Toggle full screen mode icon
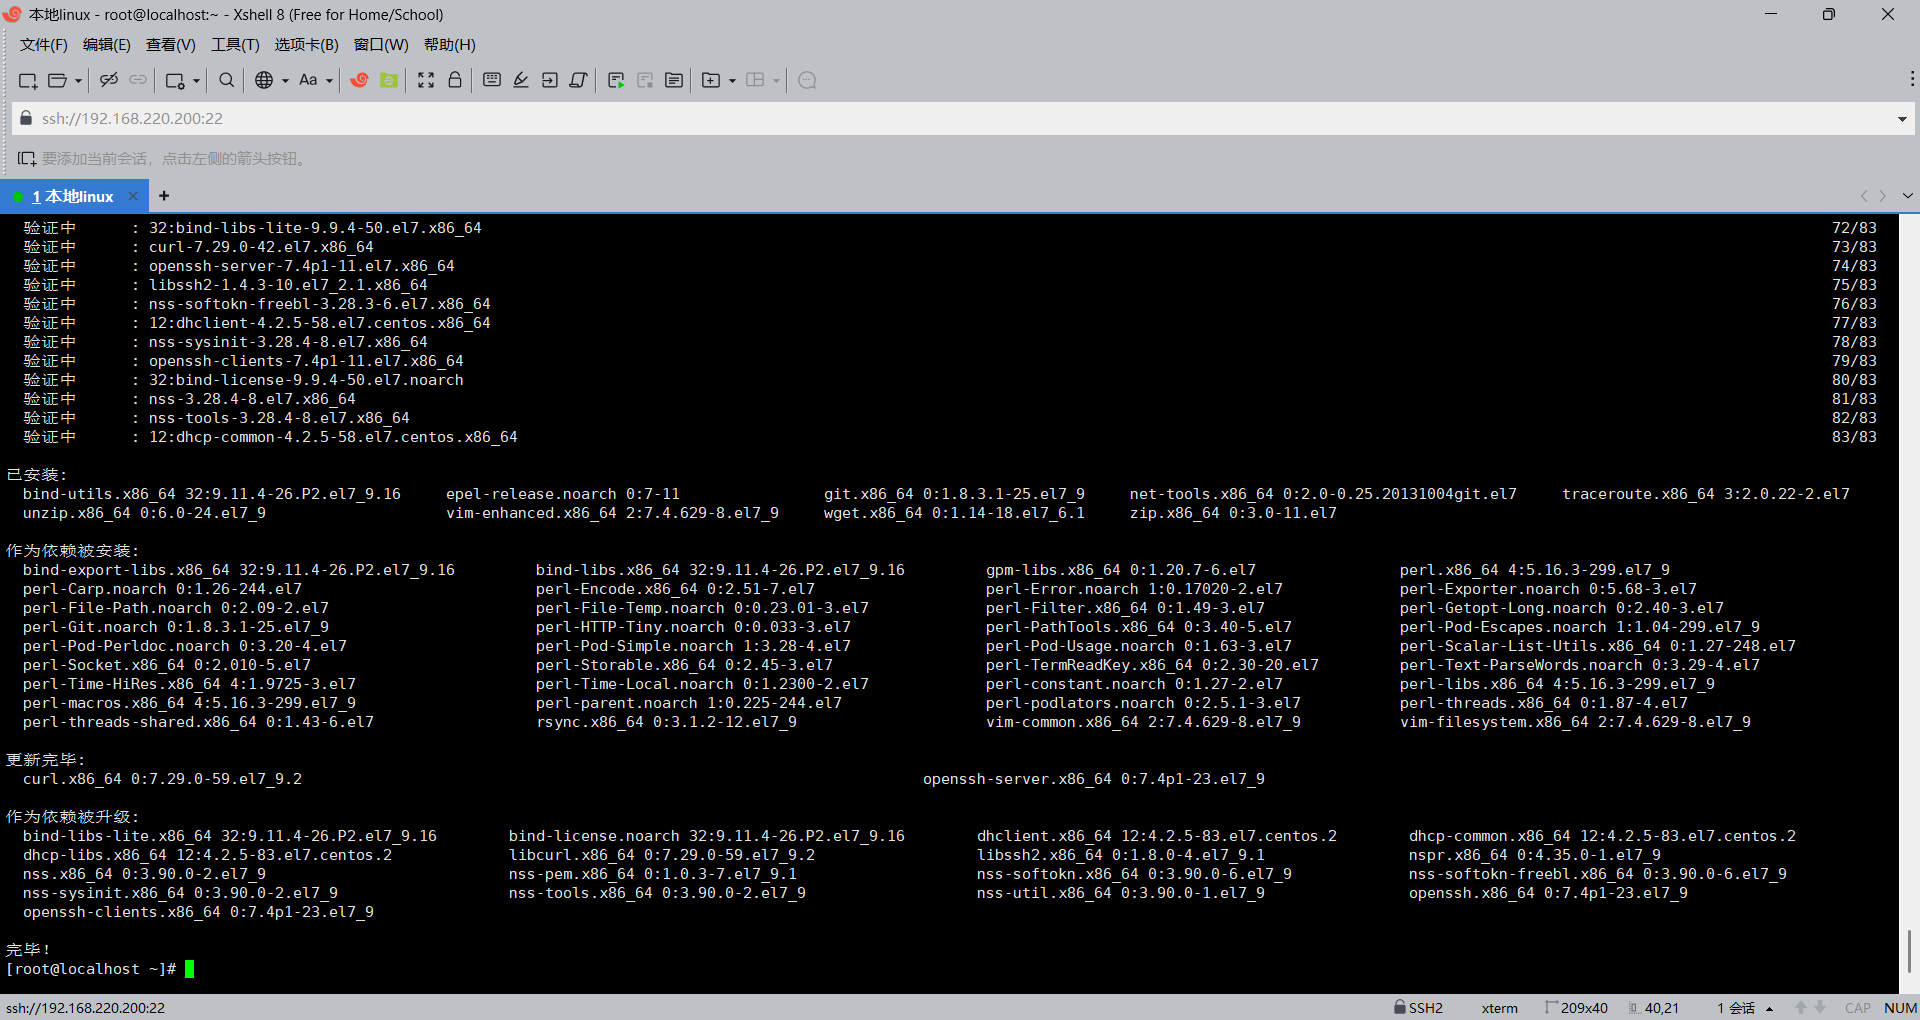This screenshot has width=1920, height=1020. coord(426,80)
